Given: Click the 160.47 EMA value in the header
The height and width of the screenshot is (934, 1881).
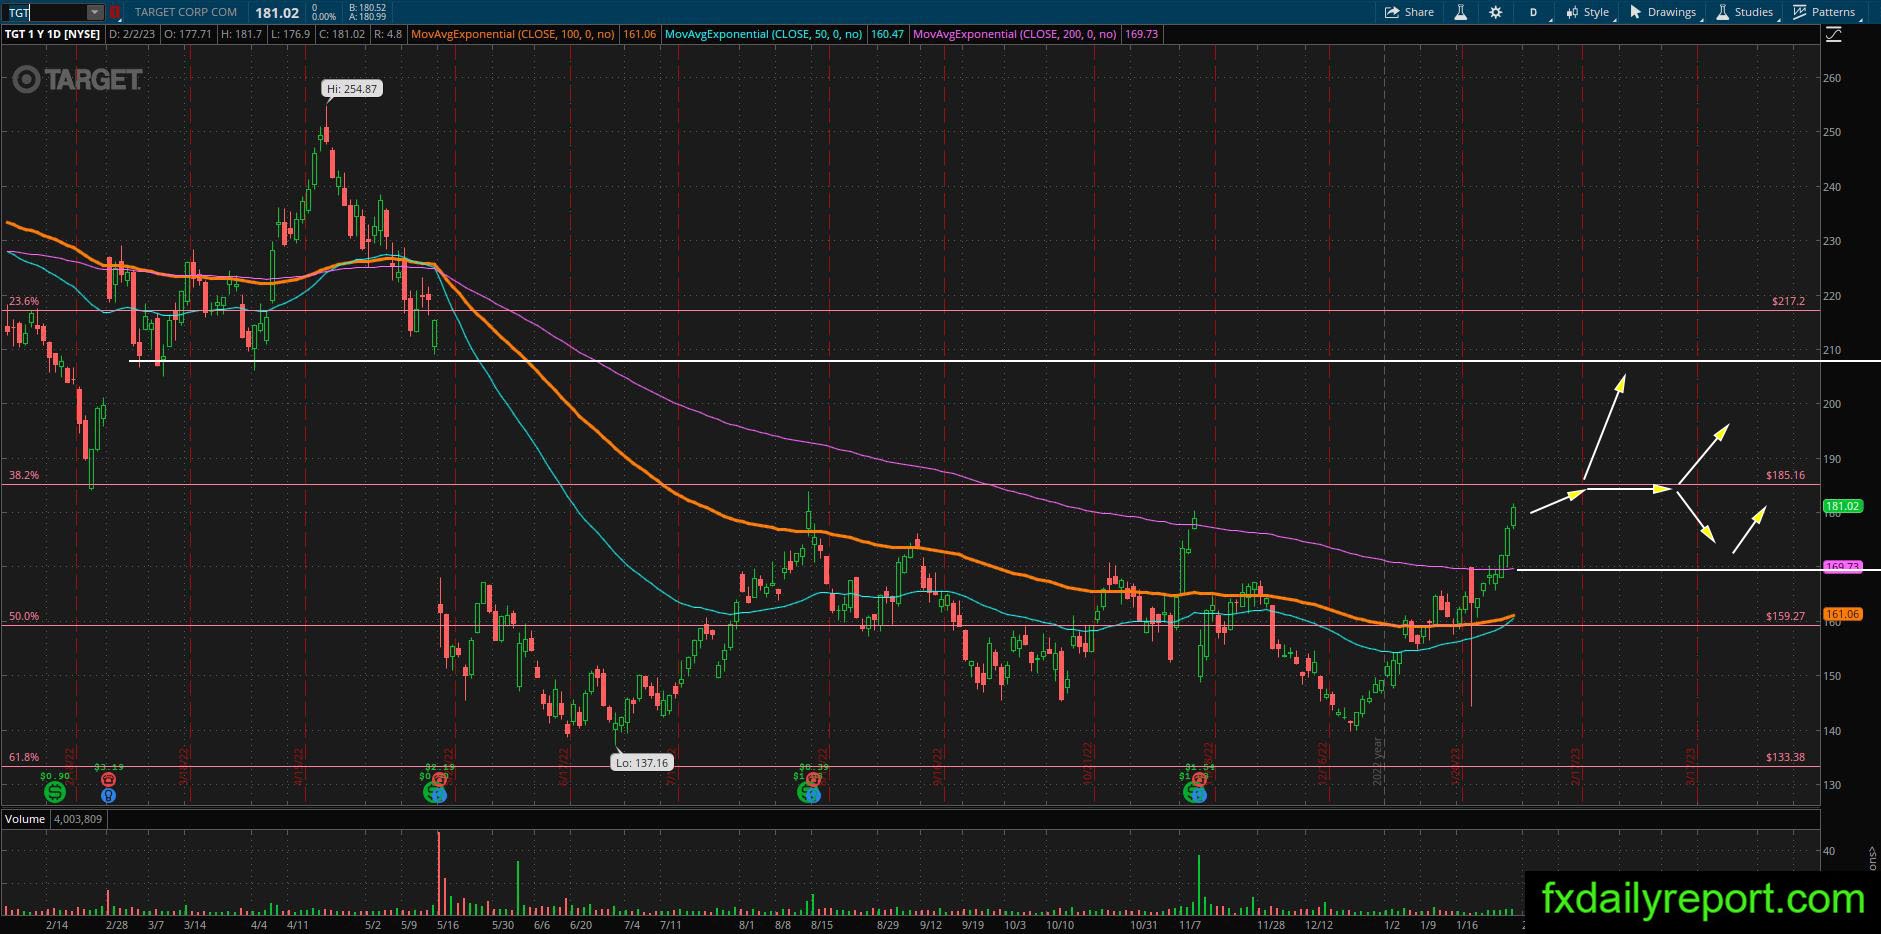Looking at the screenshot, I should coord(887,34).
